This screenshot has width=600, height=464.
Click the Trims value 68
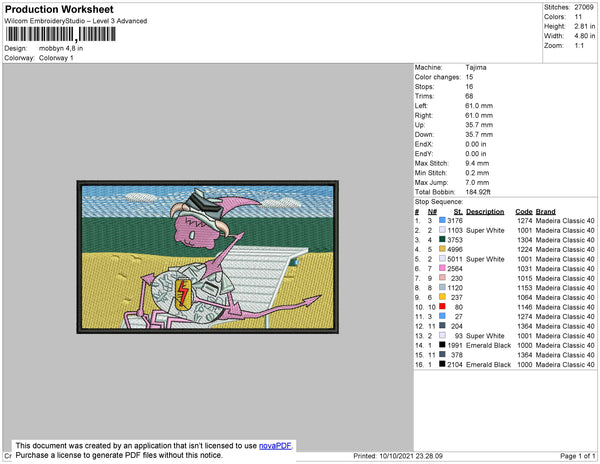[x=470, y=96]
